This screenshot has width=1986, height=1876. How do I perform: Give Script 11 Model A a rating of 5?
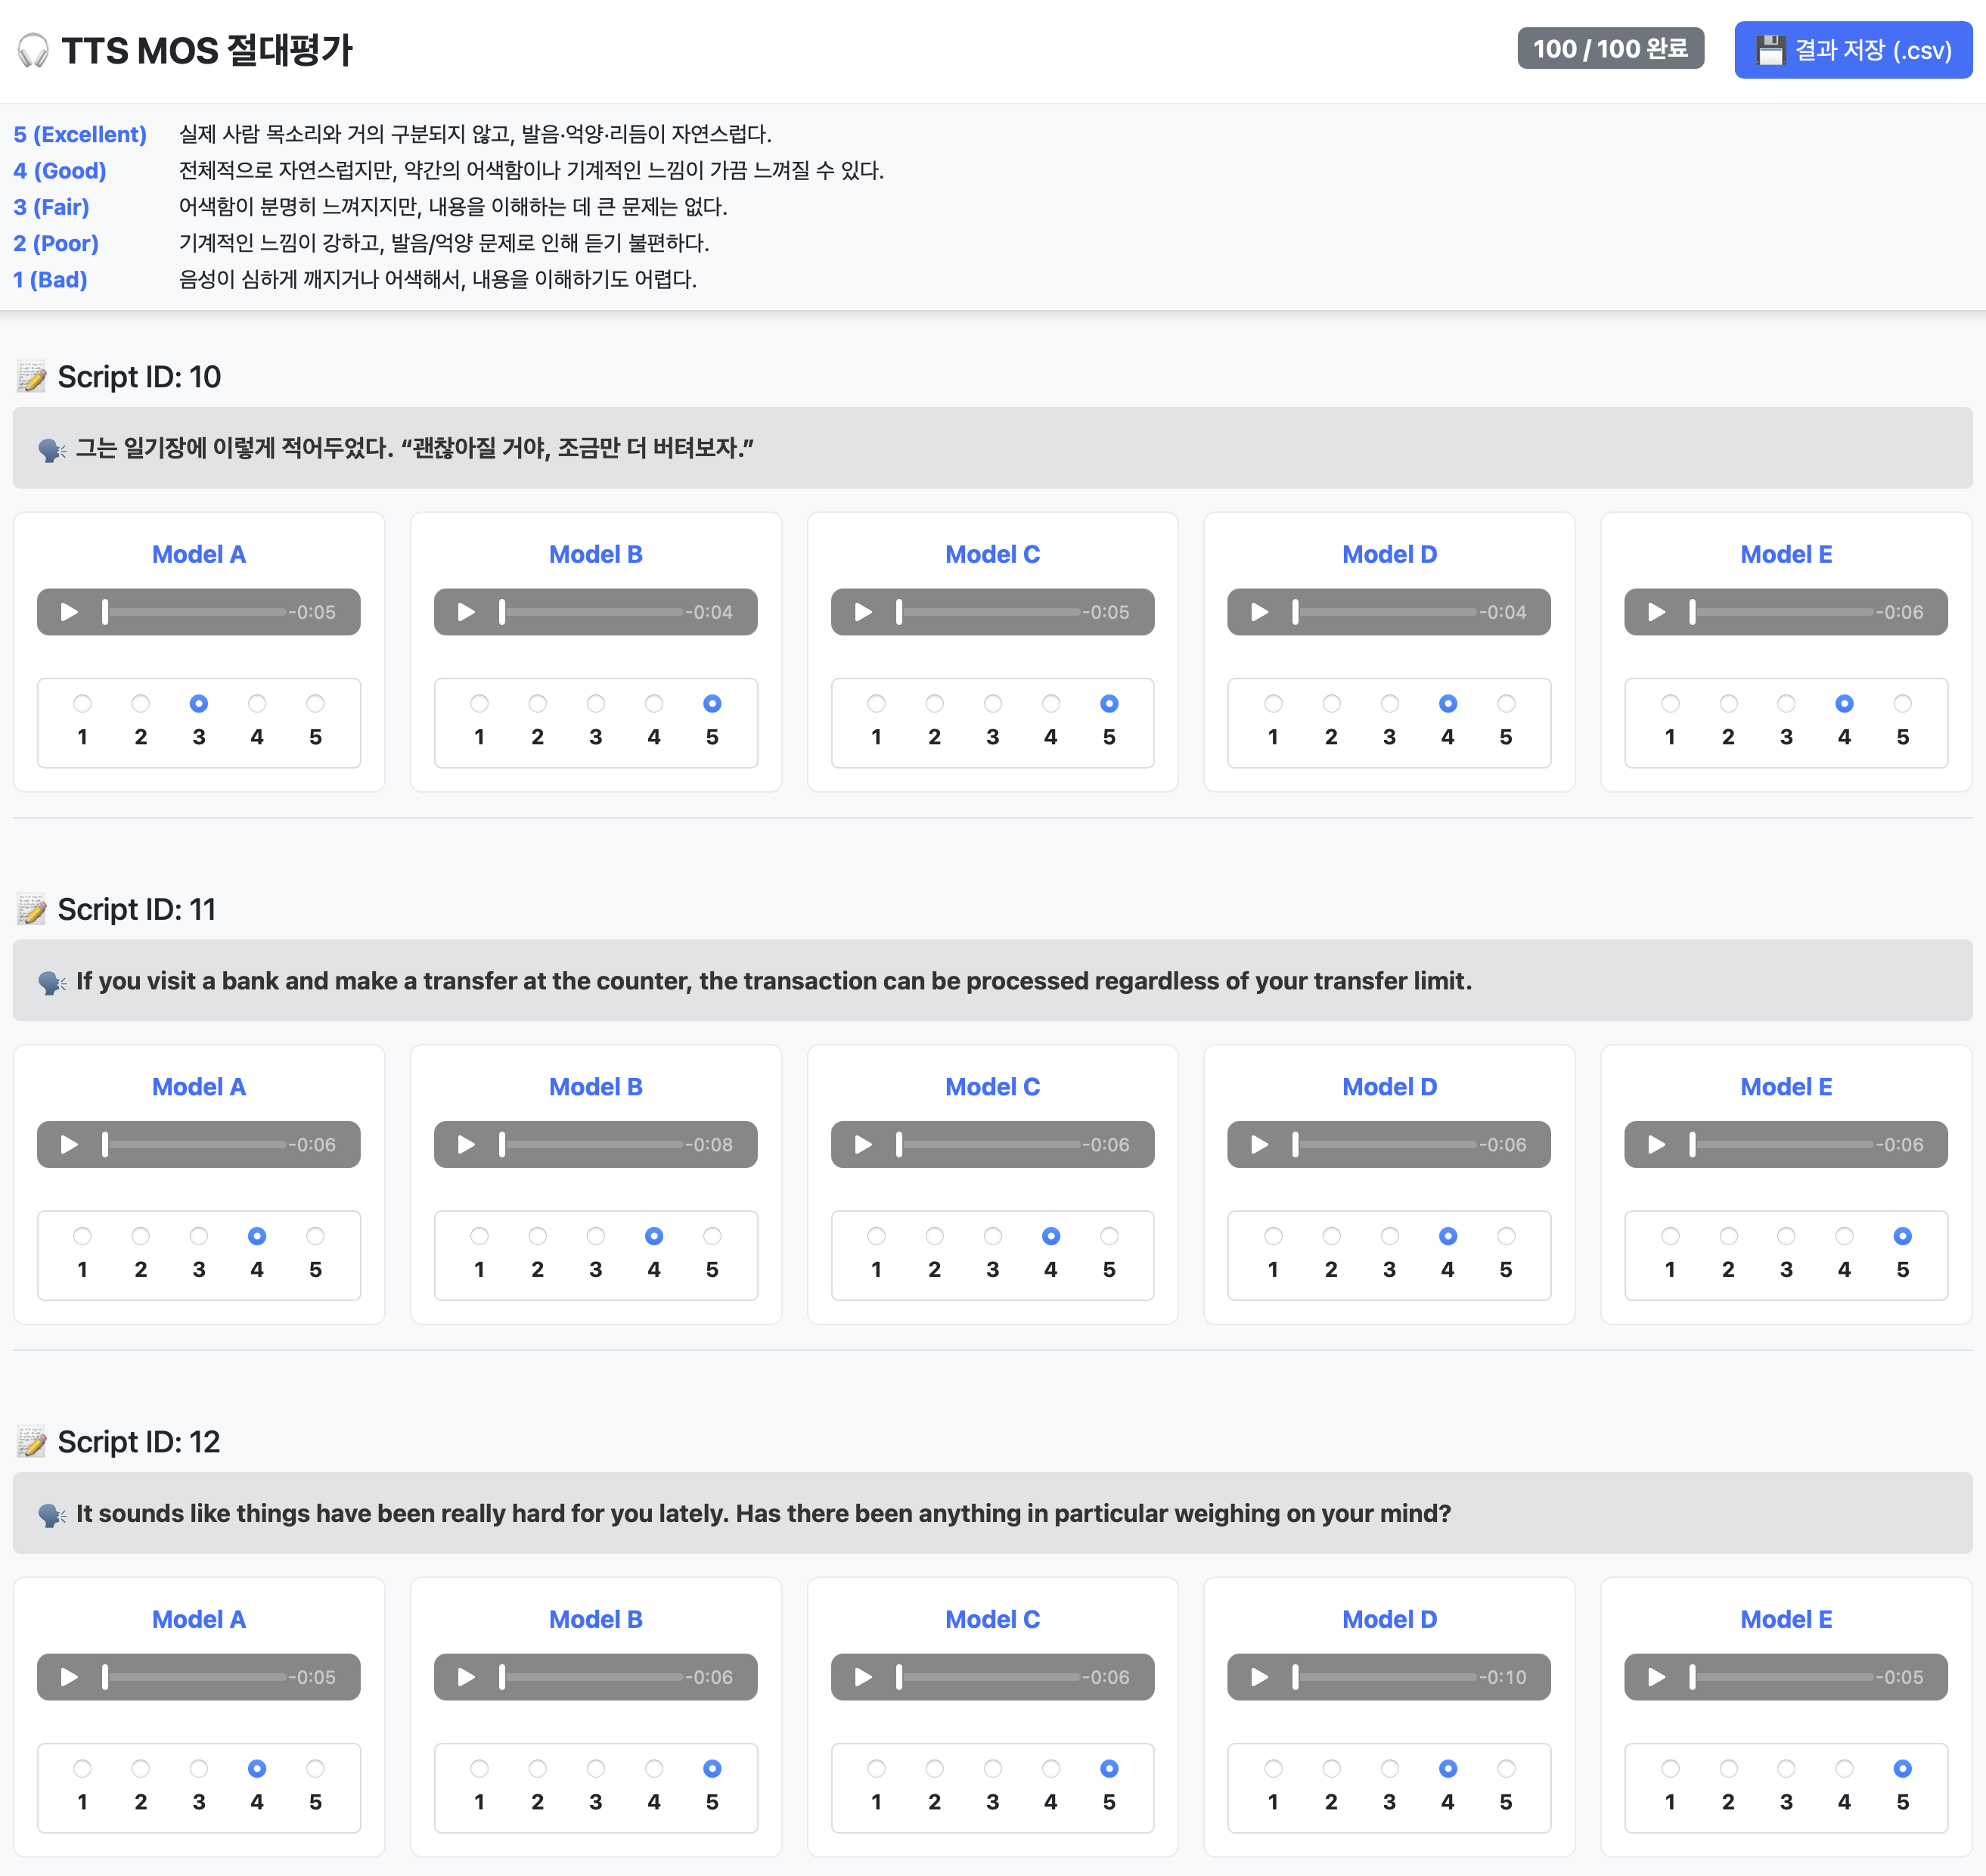pos(315,1236)
